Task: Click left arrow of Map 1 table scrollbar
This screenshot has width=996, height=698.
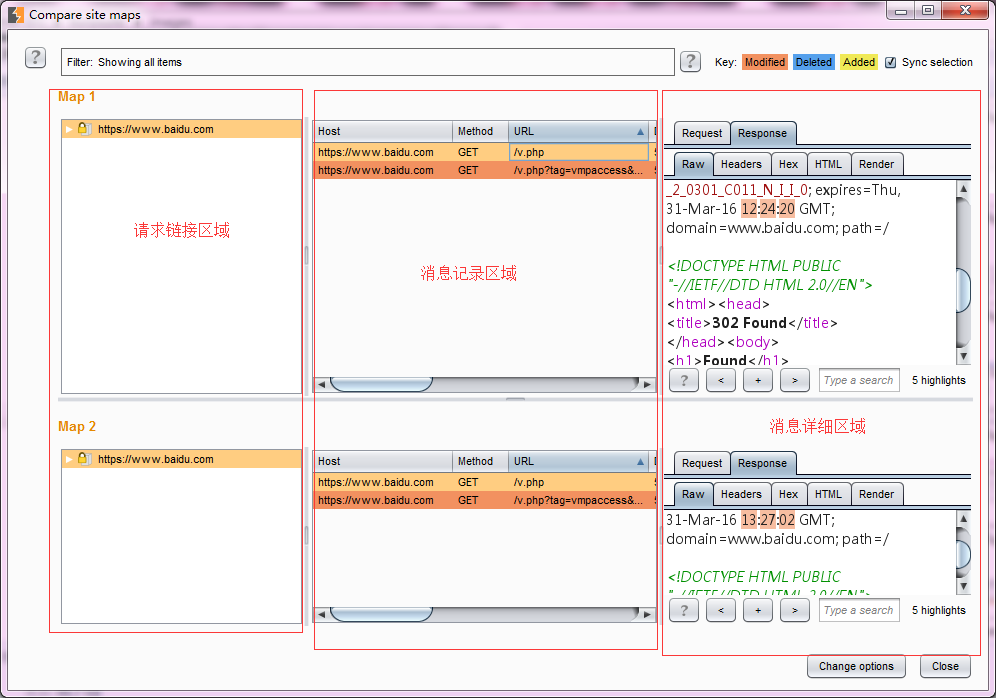Action: (x=321, y=384)
